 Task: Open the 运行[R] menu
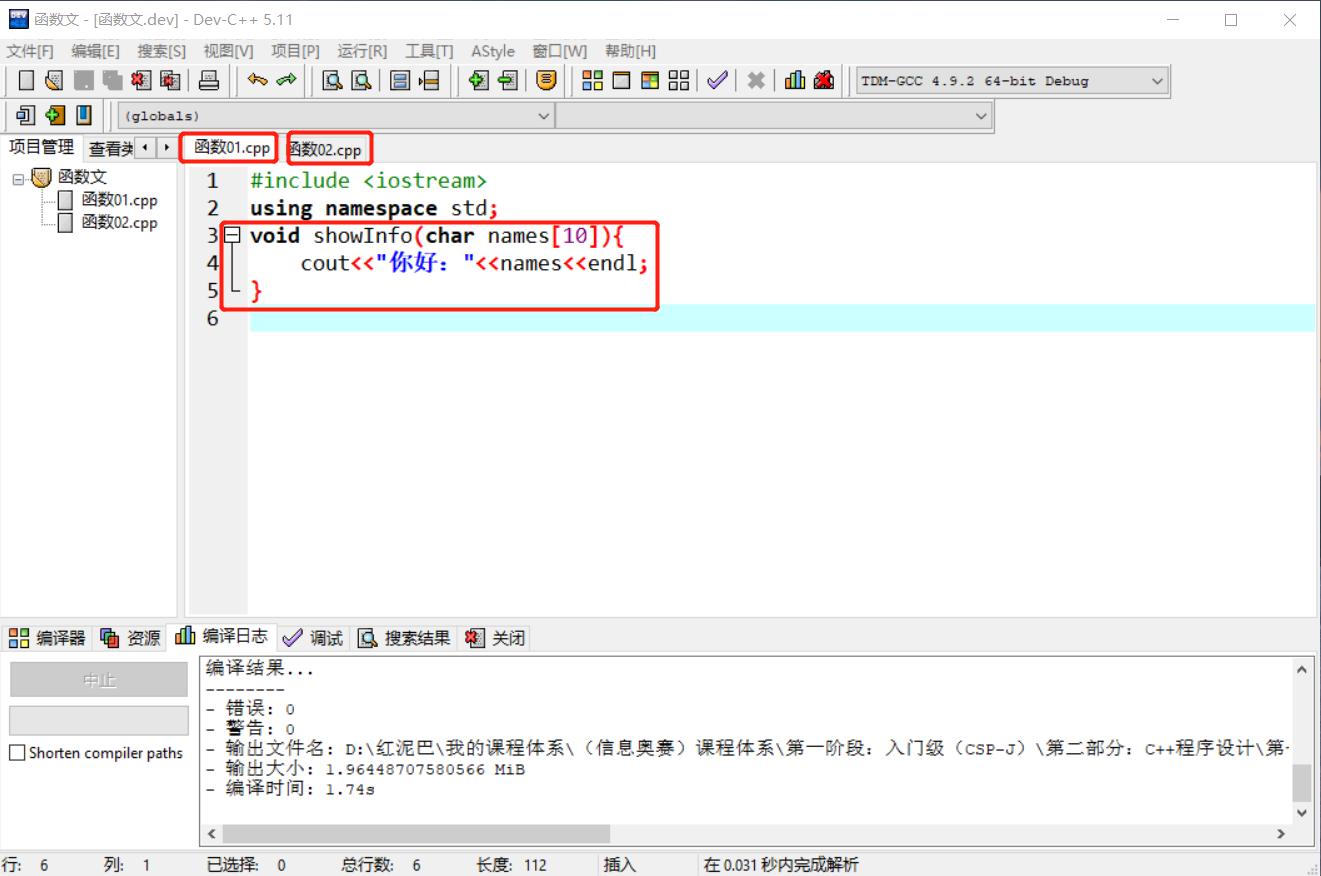[x=362, y=51]
